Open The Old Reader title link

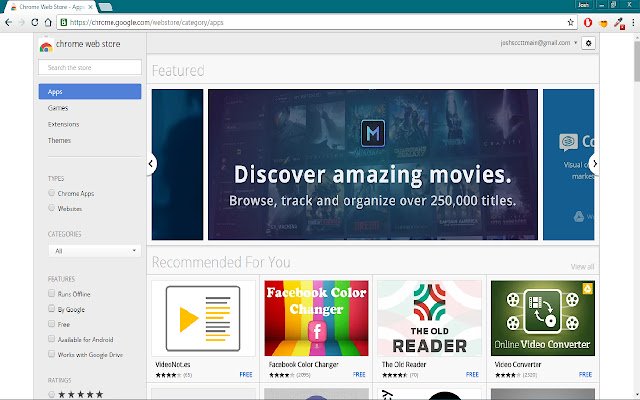click(x=404, y=364)
